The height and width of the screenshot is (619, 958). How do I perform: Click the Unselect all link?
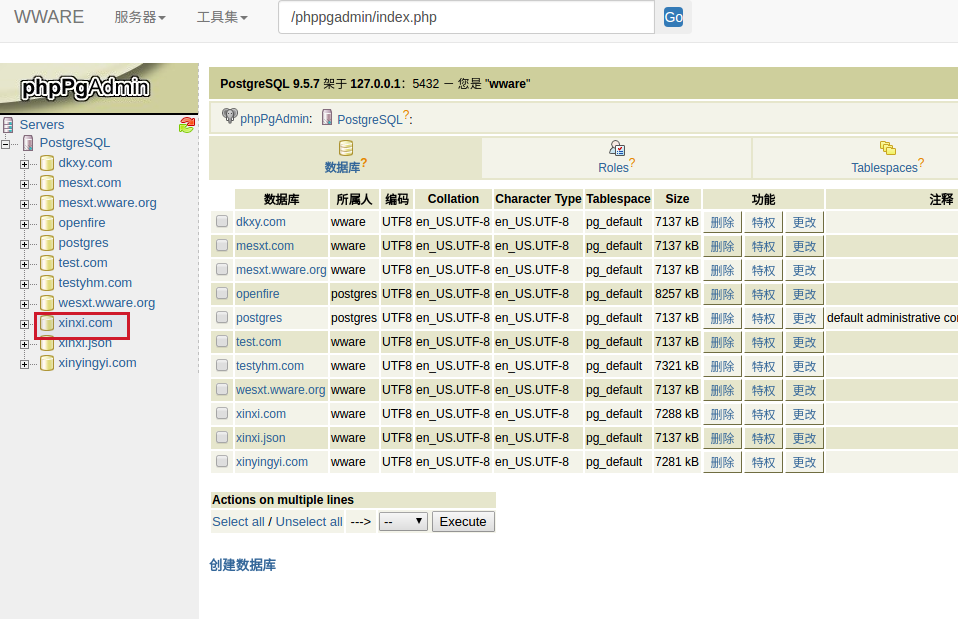pyautogui.click(x=309, y=522)
